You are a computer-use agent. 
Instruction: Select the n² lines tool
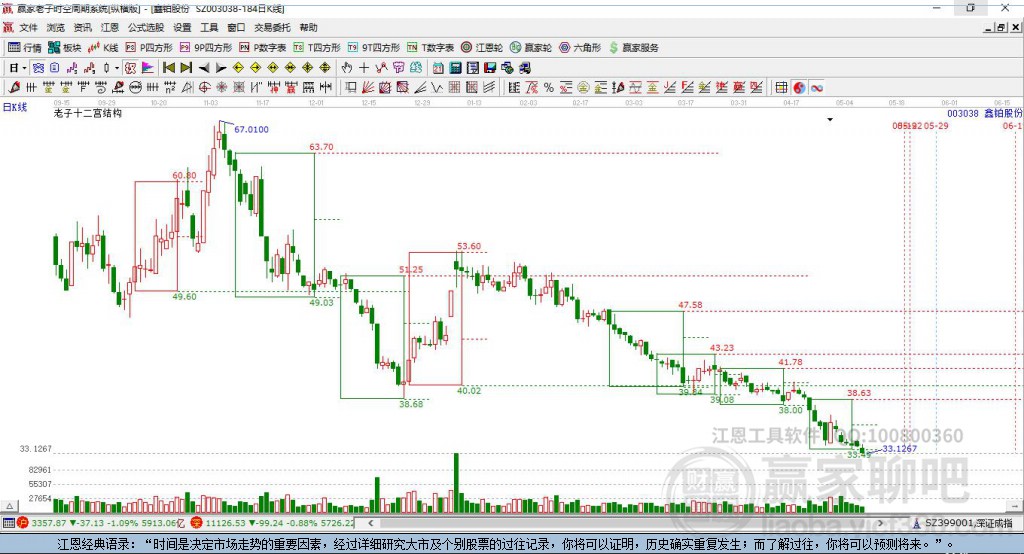point(170,88)
